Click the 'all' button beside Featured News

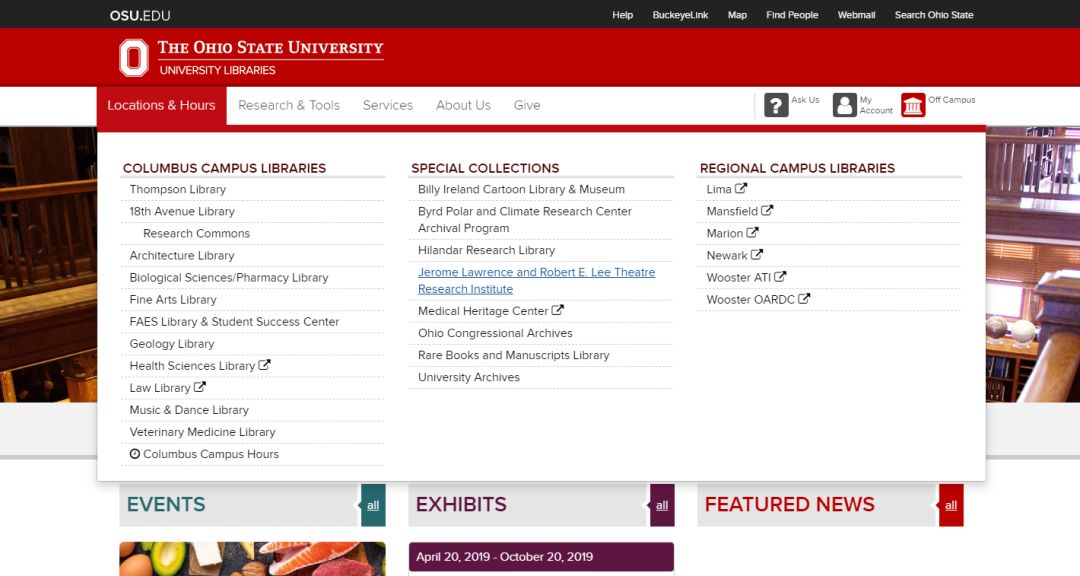(x=951, y=504)
